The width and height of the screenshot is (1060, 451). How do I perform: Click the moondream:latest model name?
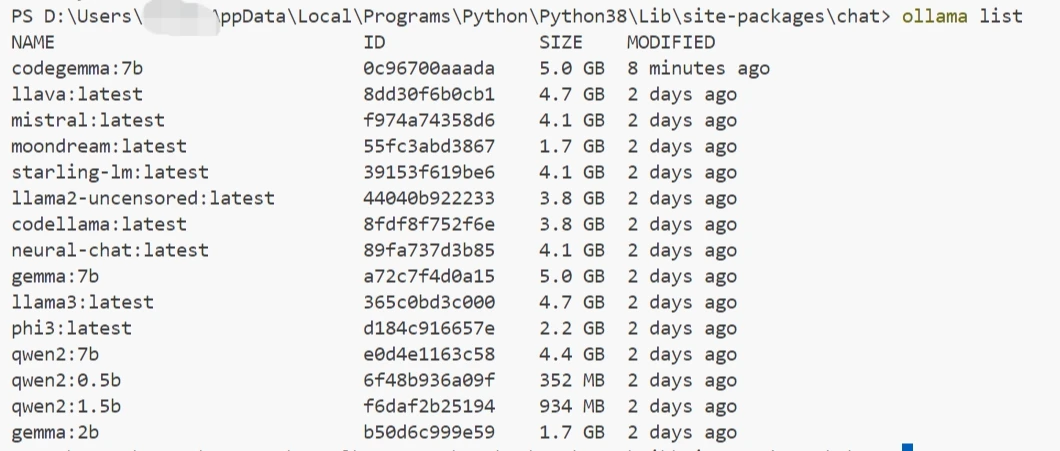pyautogui.click(x=98, y=147)
